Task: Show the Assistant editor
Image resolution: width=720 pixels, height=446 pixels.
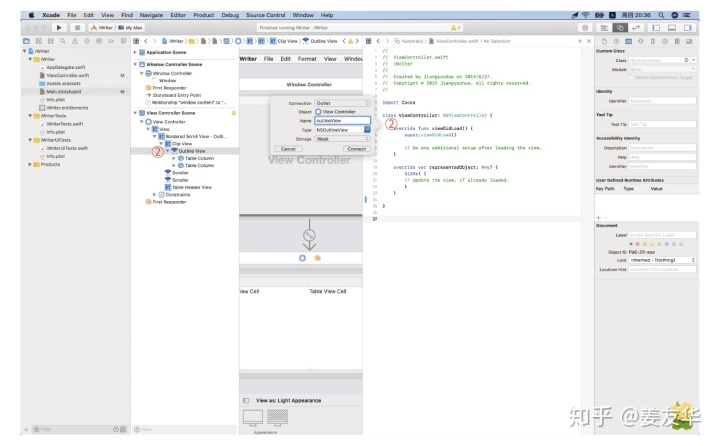Action: pyautogui.click(x=620, y=28)
